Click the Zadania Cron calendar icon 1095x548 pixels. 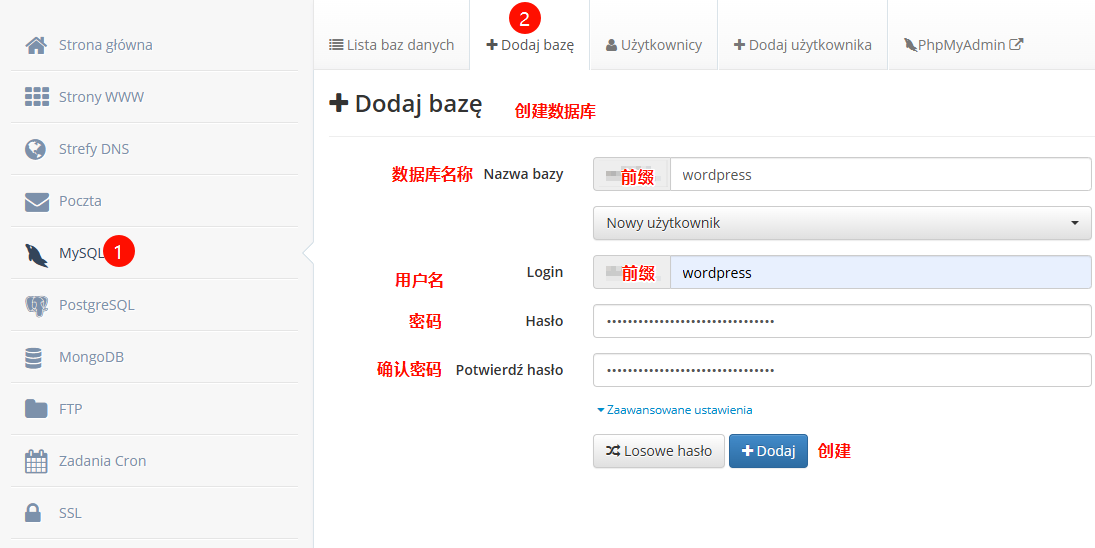point(37,461)
